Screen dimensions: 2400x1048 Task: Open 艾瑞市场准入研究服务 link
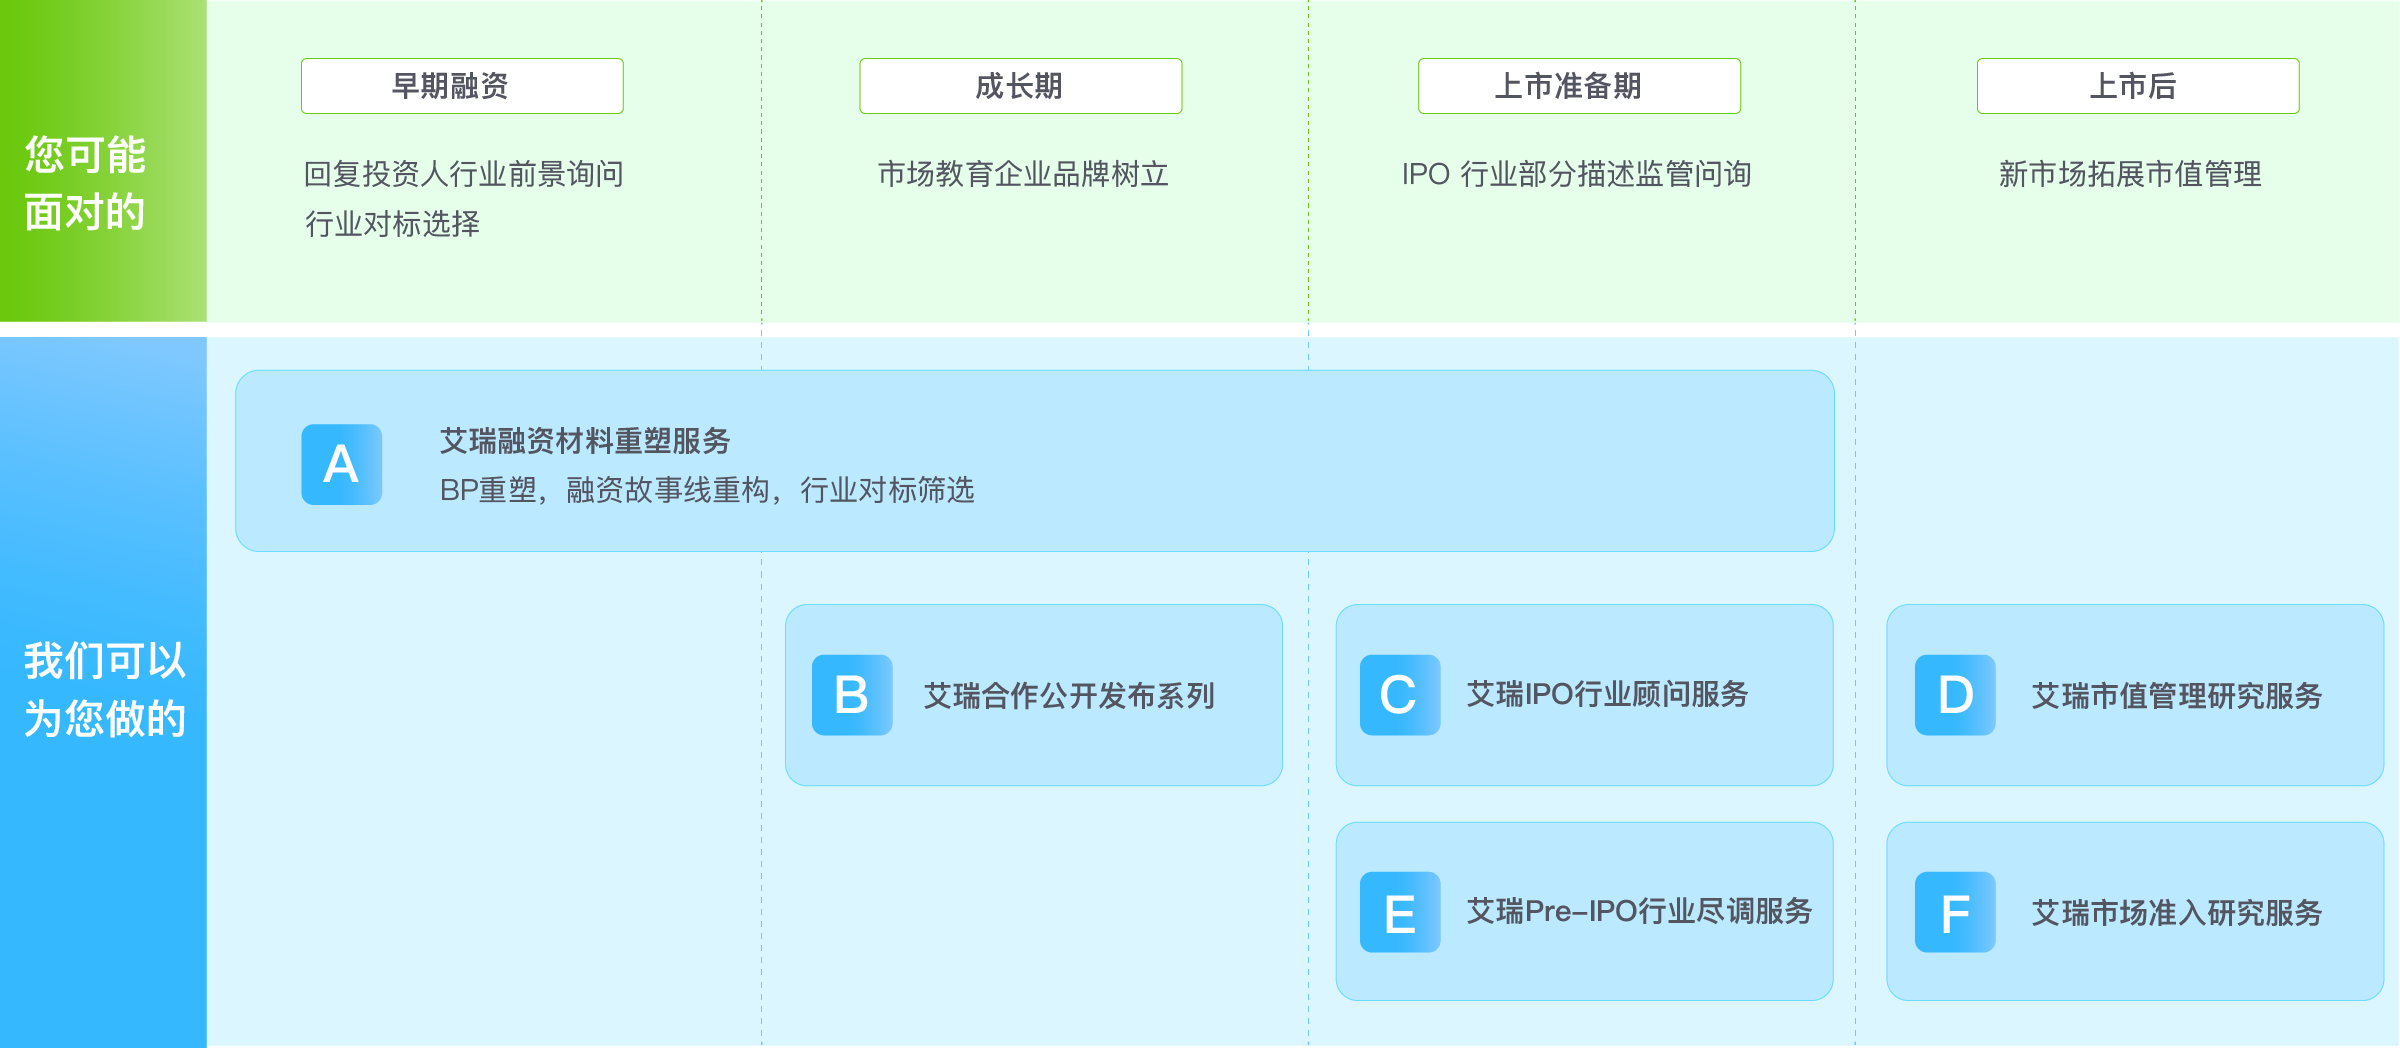coord(2176,913)
